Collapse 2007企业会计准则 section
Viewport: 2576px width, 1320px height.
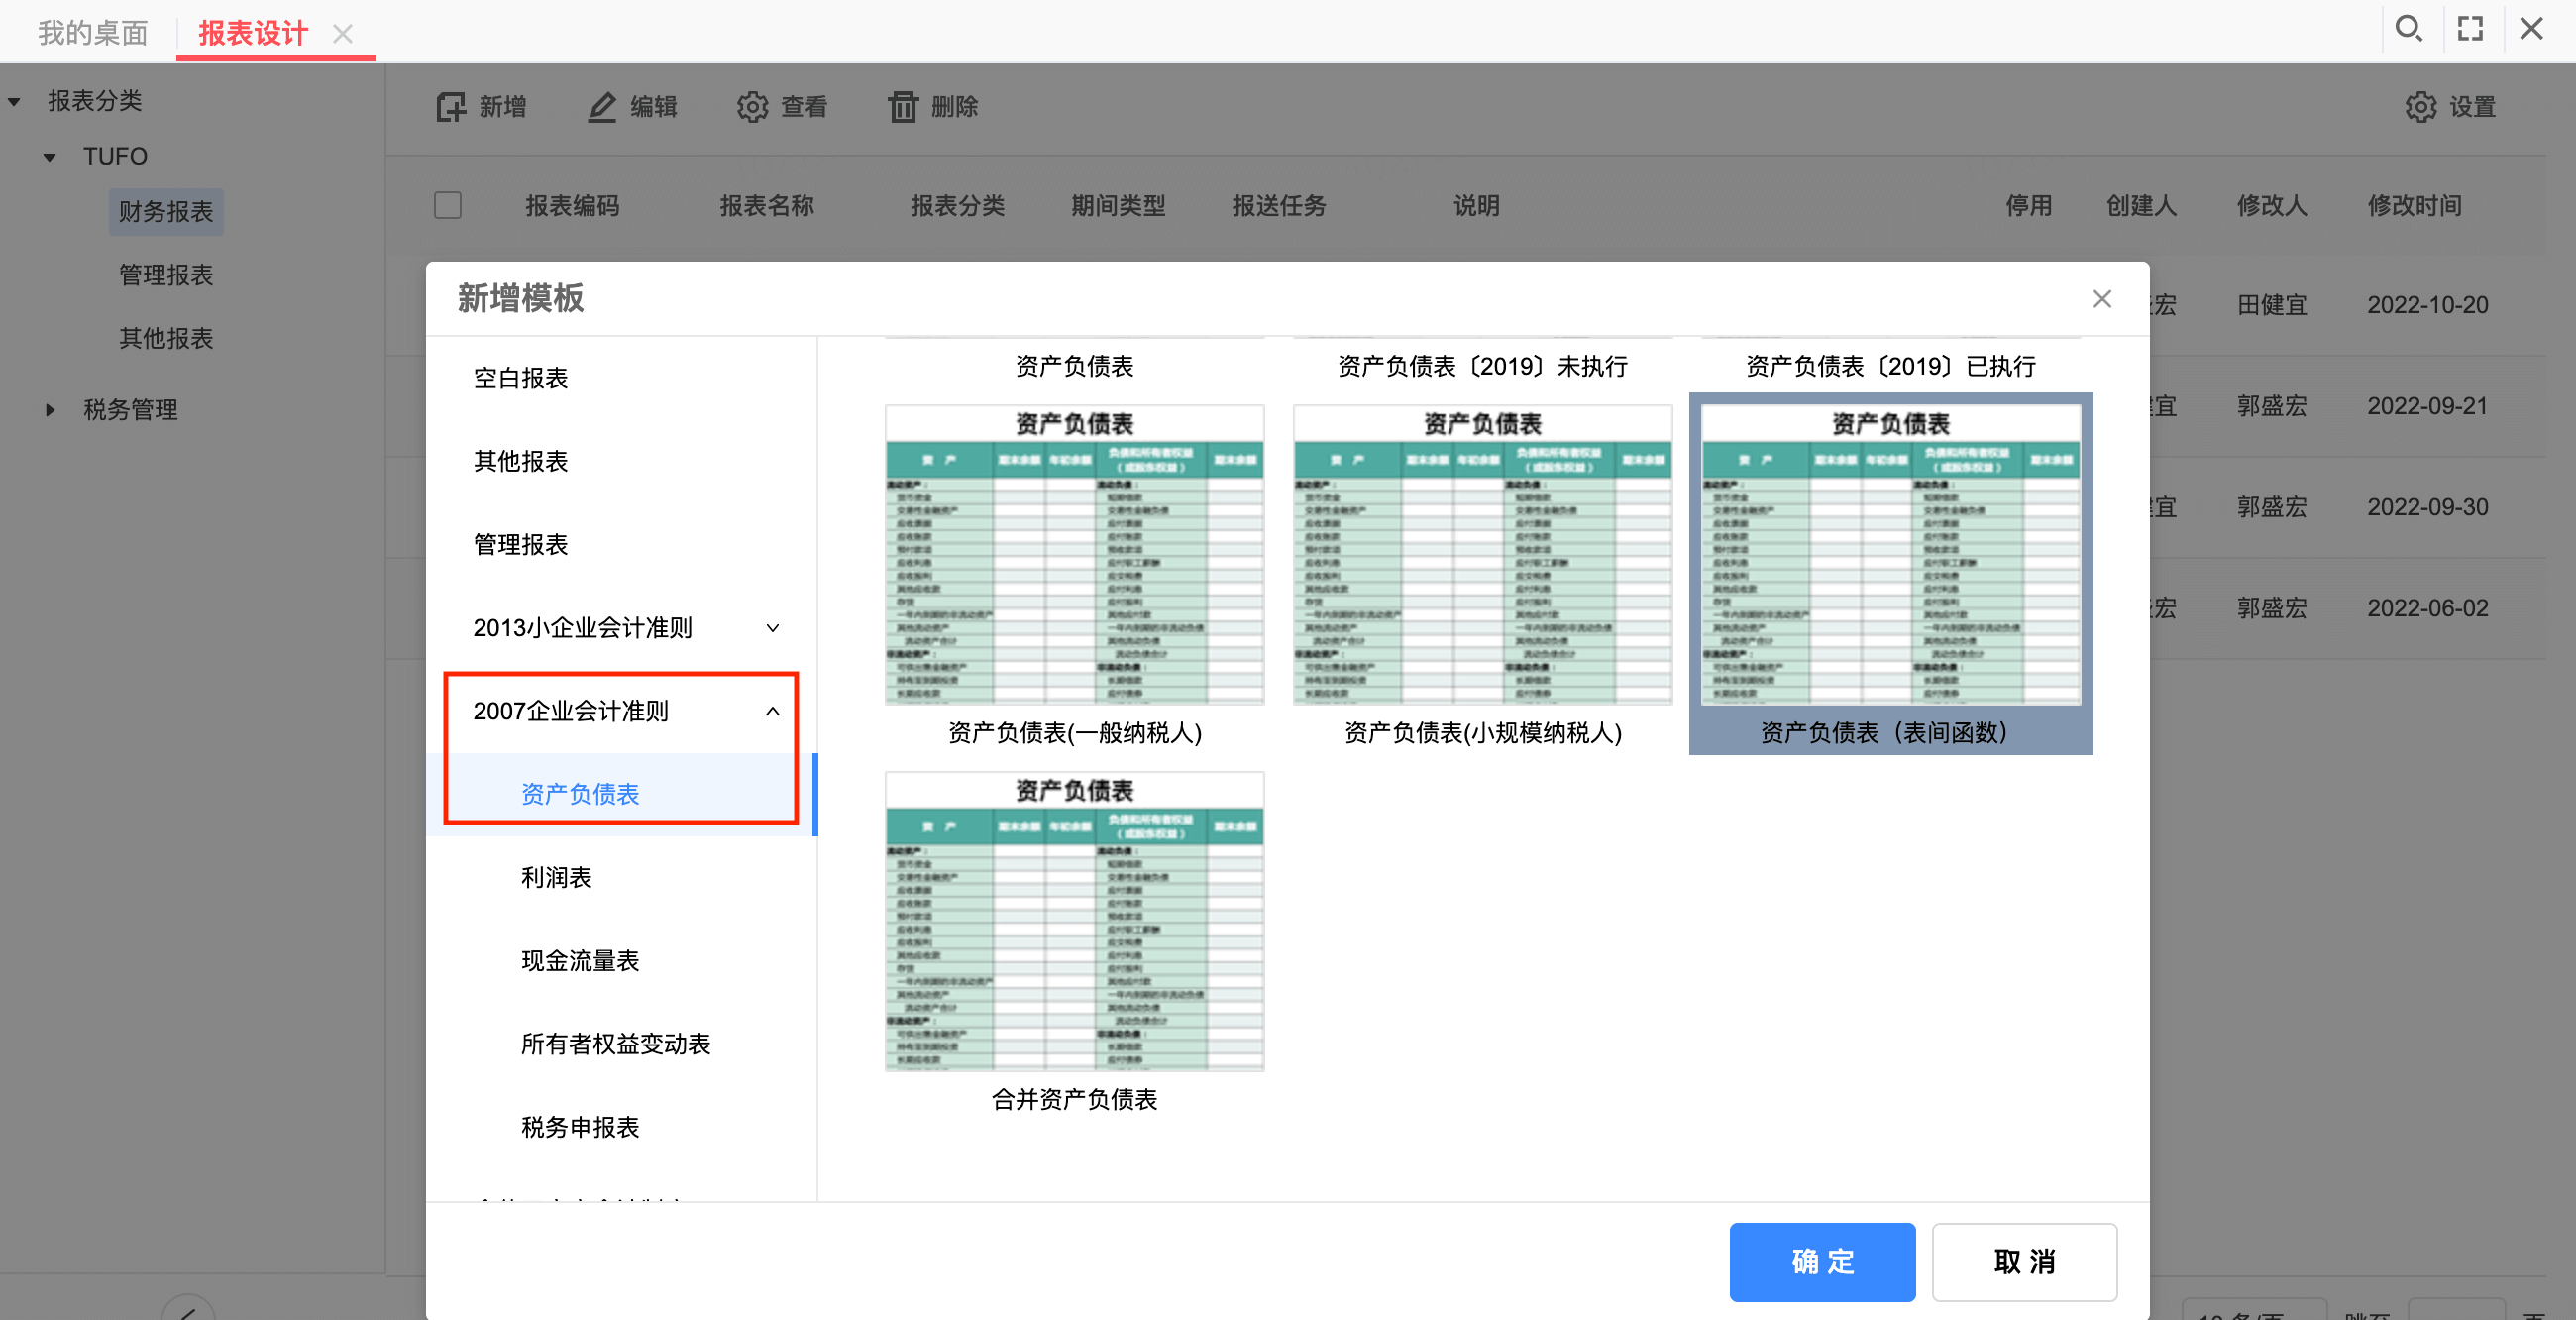772,711
